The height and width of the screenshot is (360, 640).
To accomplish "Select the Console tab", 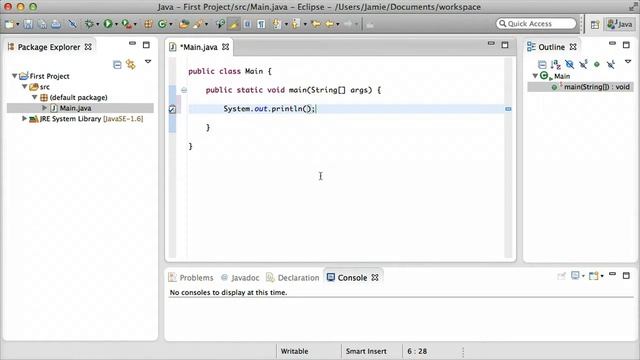I will [353, 278].
